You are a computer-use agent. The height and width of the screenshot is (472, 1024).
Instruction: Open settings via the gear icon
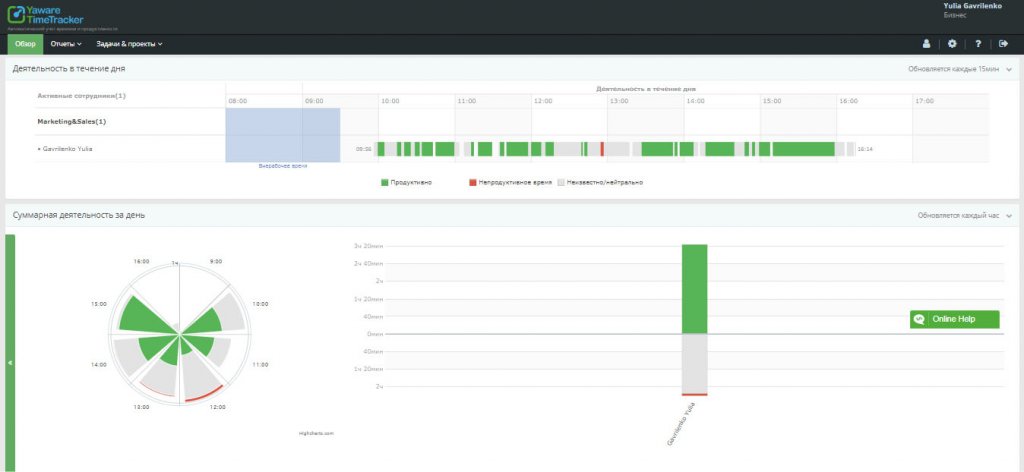click(952, 44)
